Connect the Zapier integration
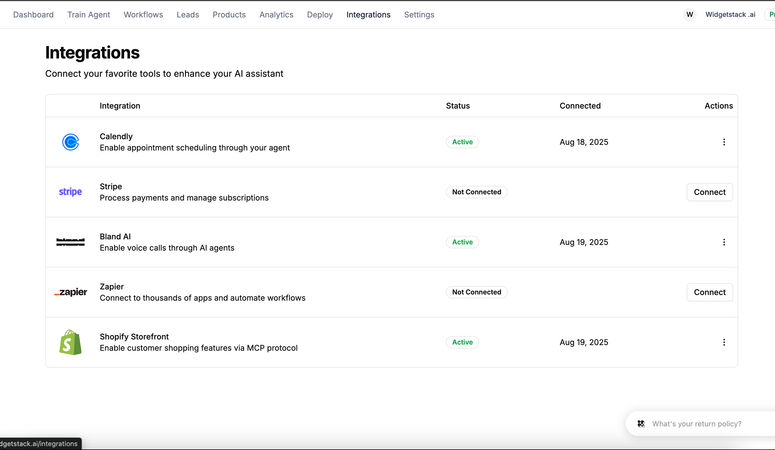Image resolution: width=775 pixels, height=450 pixels. tap(709, 292)
